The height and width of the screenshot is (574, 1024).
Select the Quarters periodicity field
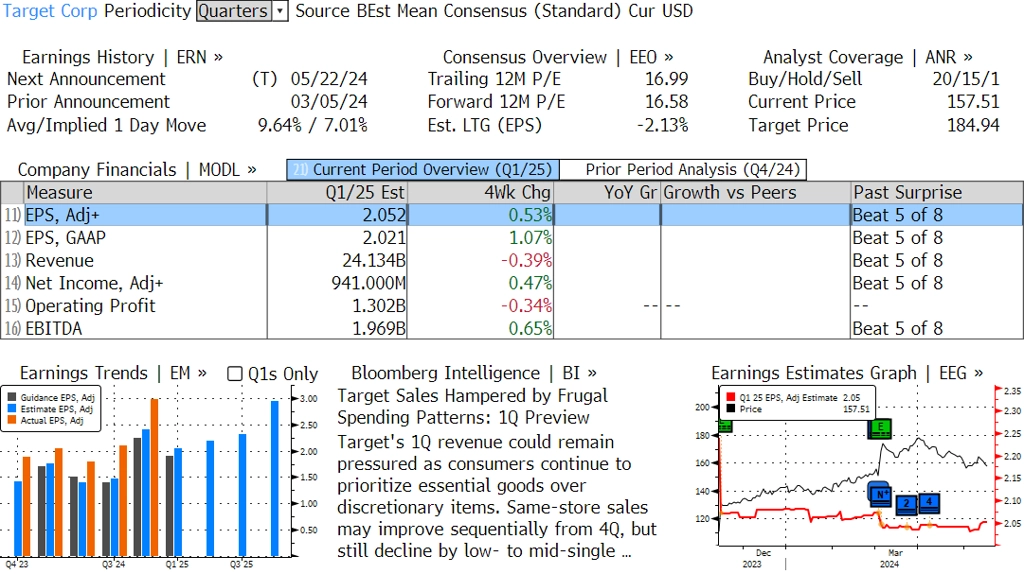[x=234, y=11]
